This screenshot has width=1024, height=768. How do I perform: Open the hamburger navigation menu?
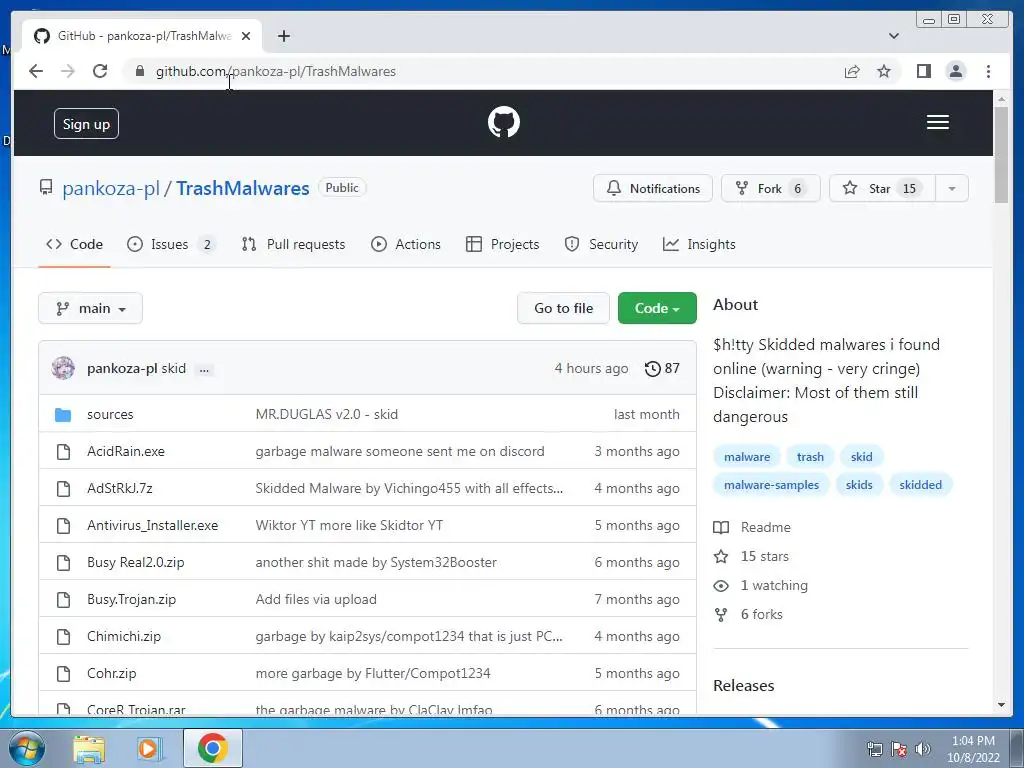[x=938, y=122]
